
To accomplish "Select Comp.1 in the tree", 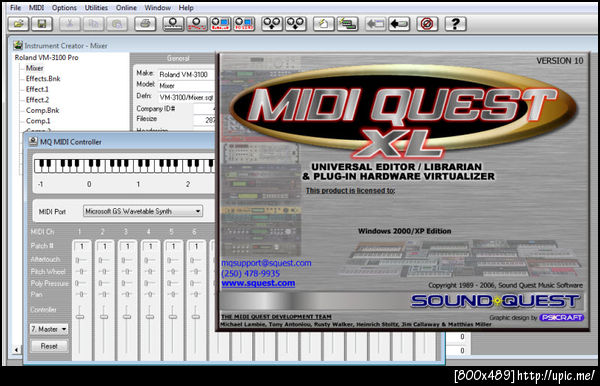I will (38, 121).
